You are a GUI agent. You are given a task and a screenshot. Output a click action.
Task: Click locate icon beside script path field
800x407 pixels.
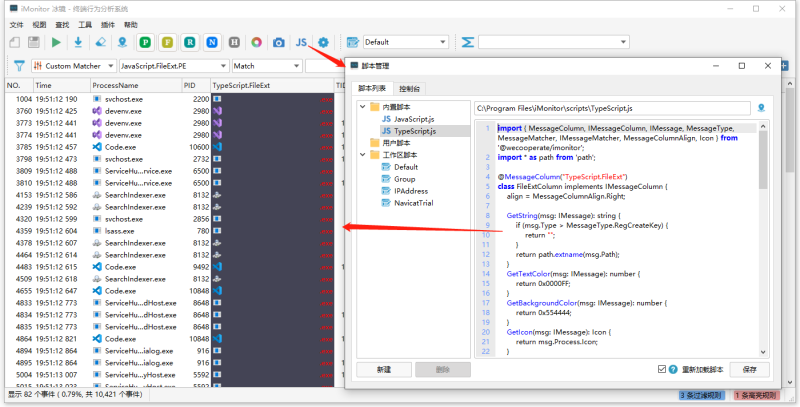click(761, 108)
